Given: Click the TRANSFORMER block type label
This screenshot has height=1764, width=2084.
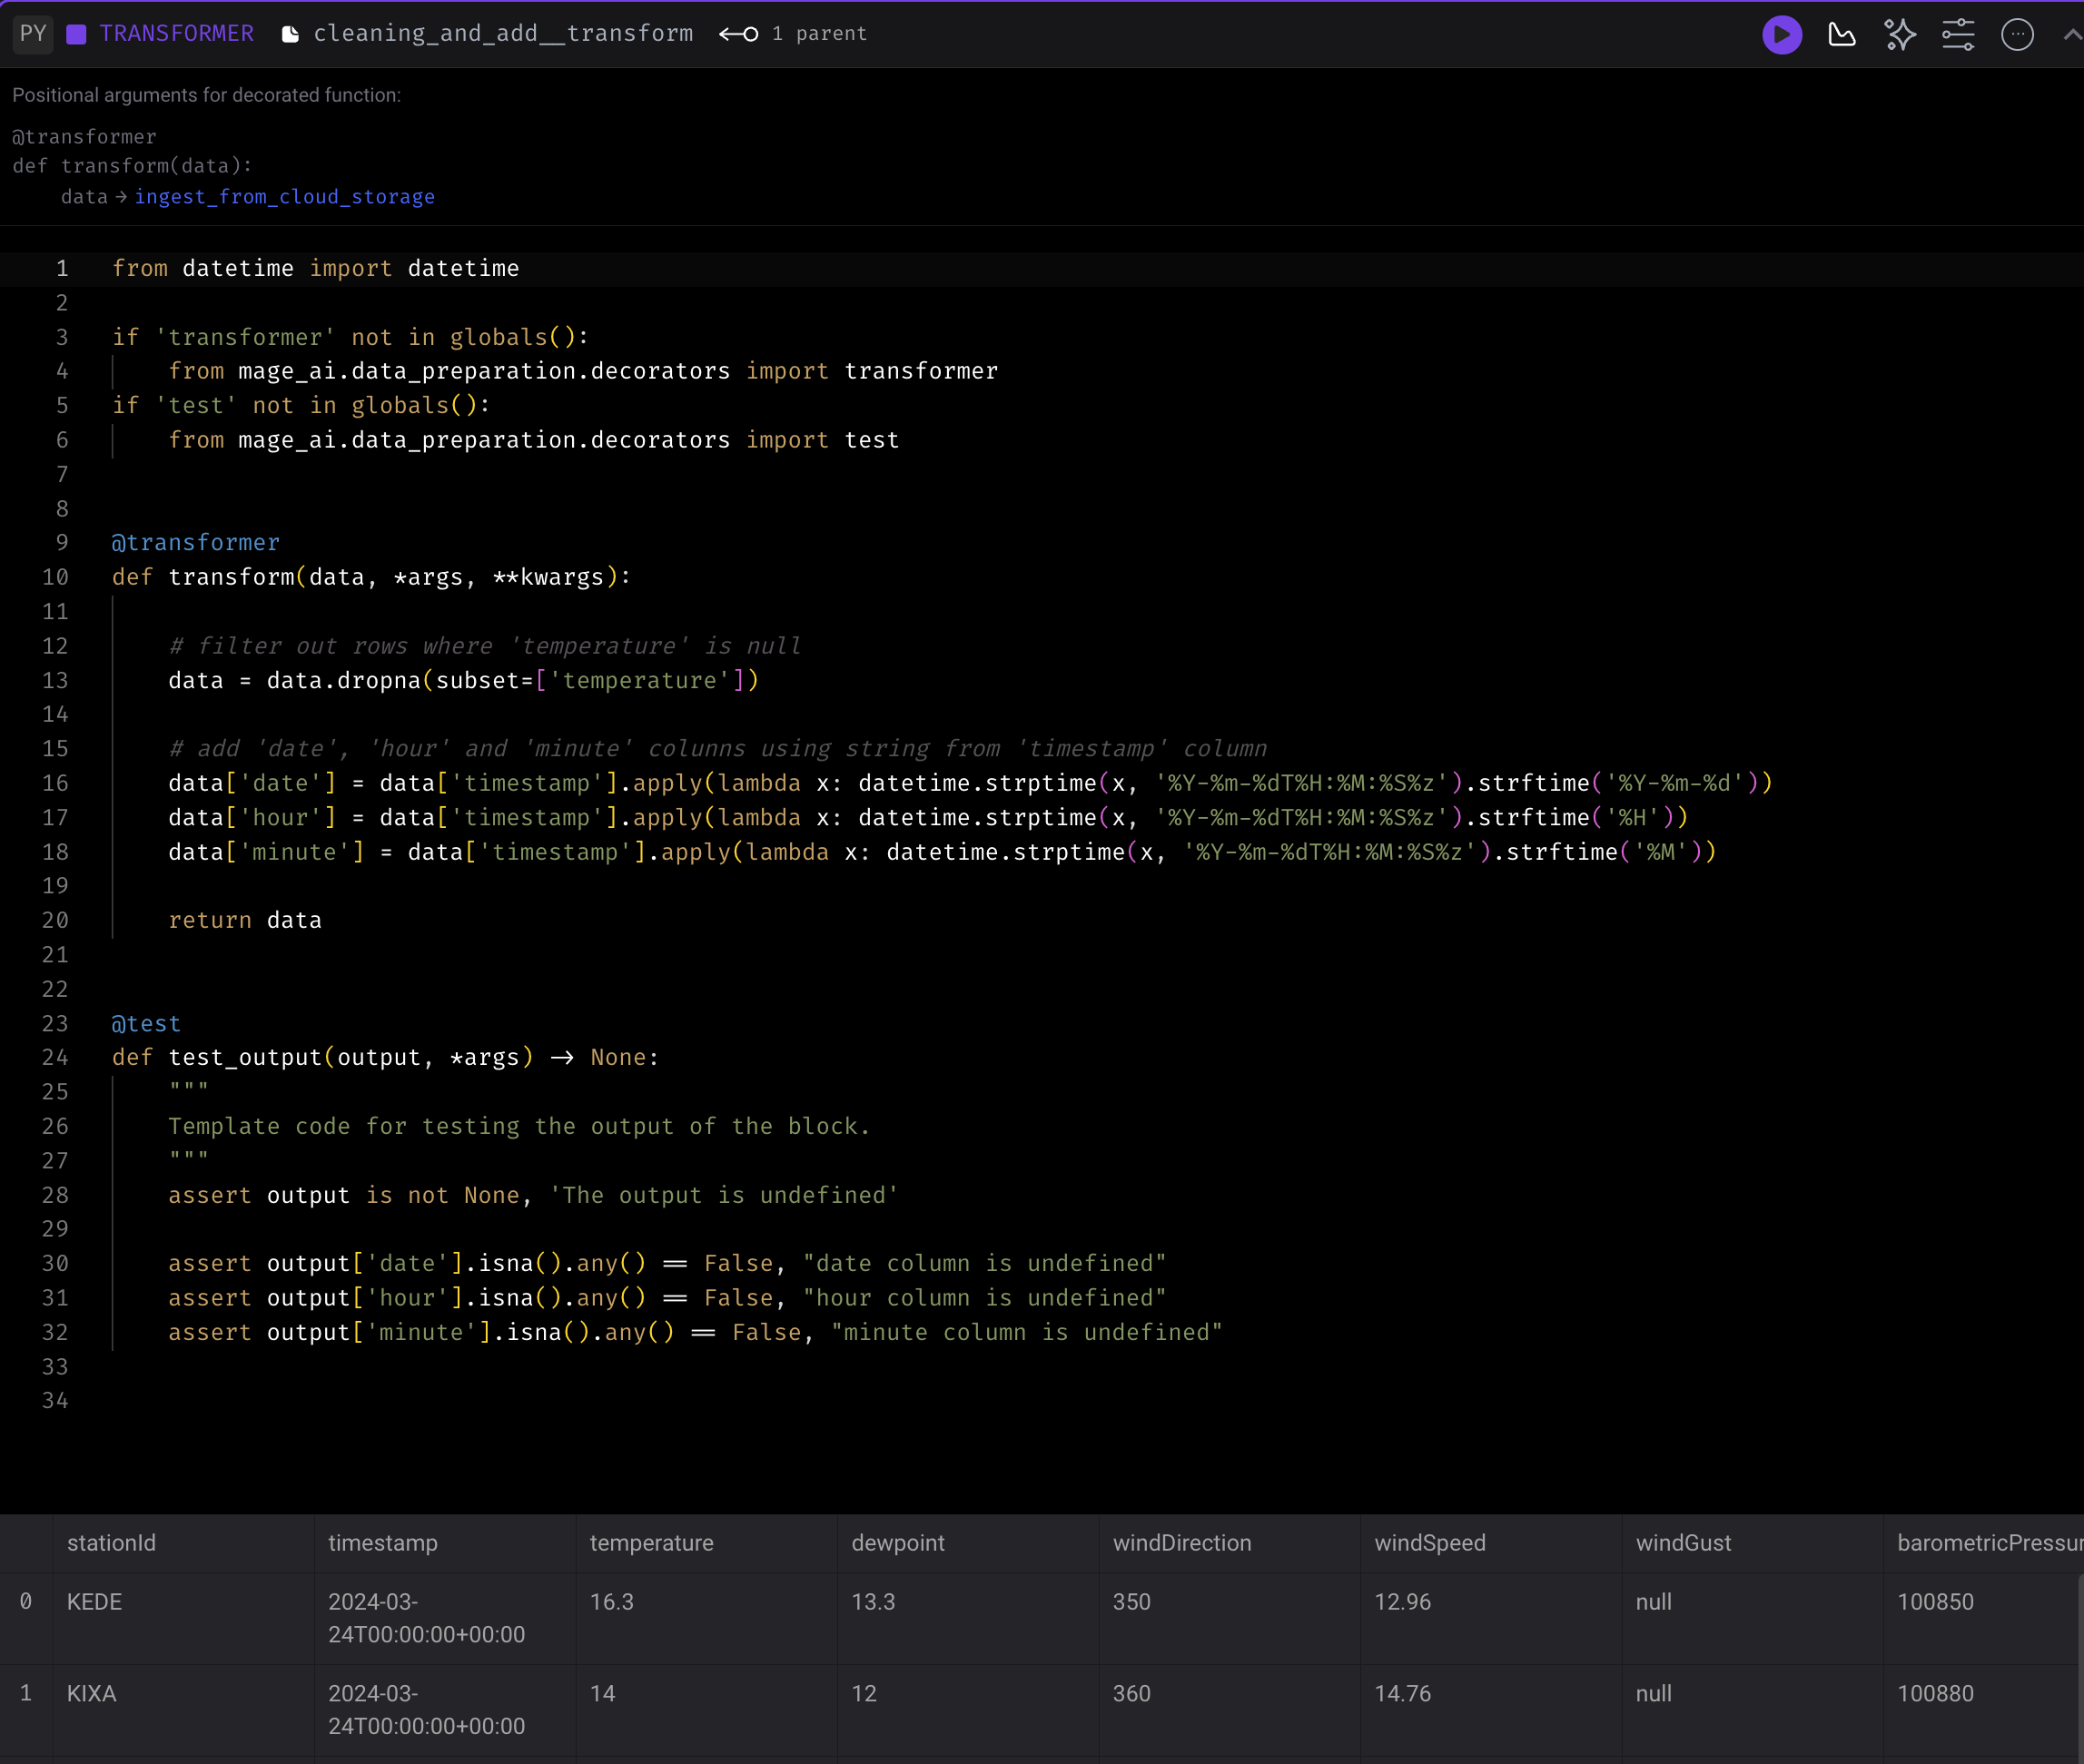Looking at the screenshot, I should coord(177,34).
